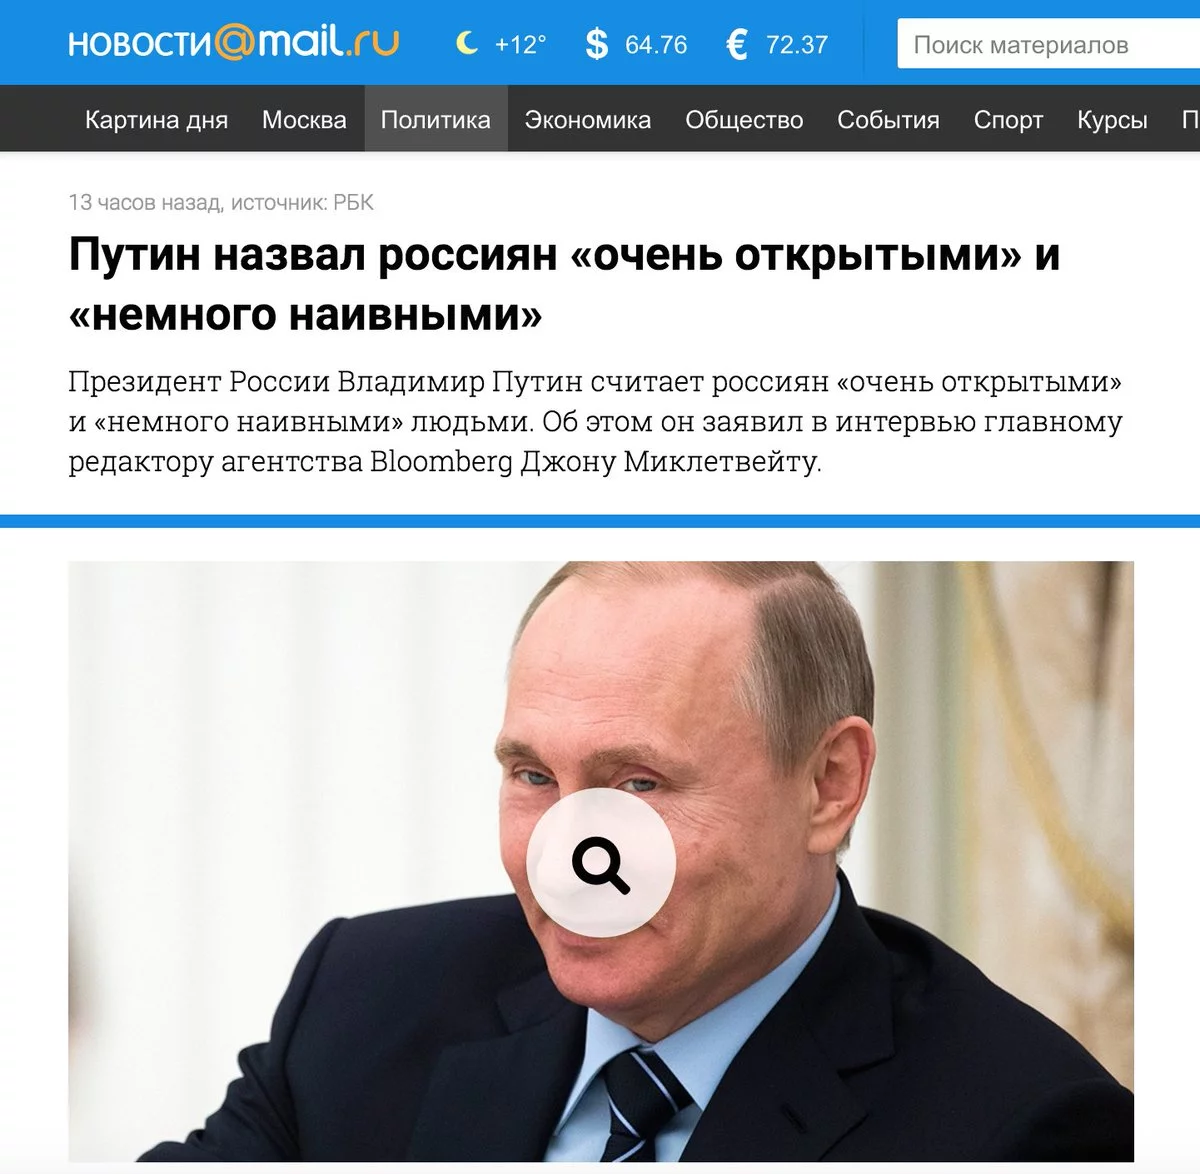Viewport: 1200px width, 1174px height.
Task: Open the Новости mail.ru logo homepage
Action: click(233, 43)
